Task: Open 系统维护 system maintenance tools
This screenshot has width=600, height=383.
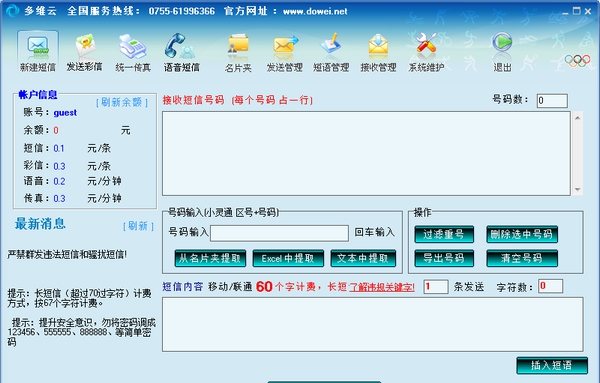Action: (x=426, y=52)
